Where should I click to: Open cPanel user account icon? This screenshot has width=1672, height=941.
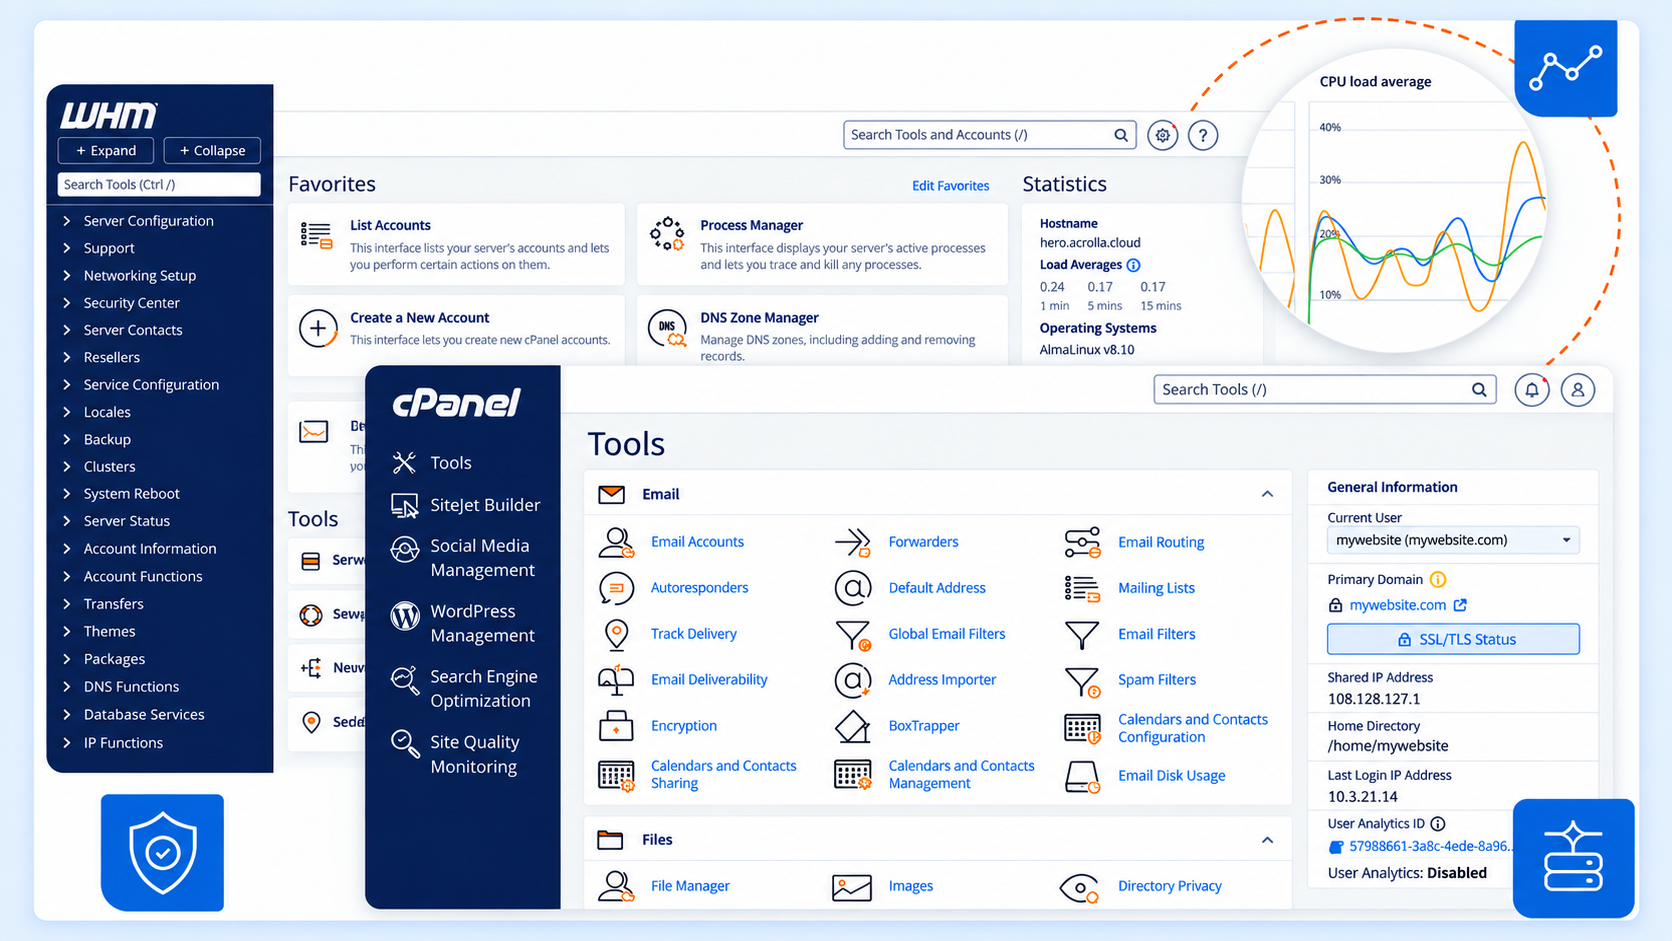pyautogui.click(x=1578, y=390)
